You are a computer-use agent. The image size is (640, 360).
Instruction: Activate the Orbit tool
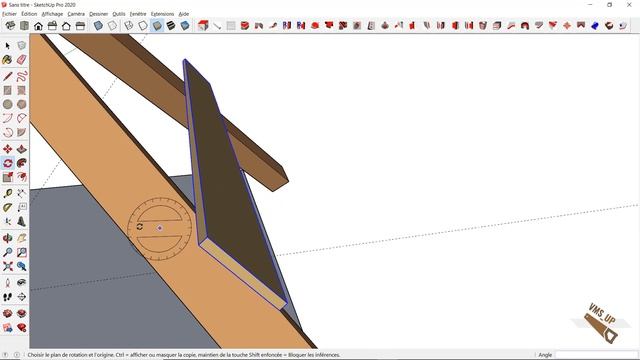(x=8, y=238)
